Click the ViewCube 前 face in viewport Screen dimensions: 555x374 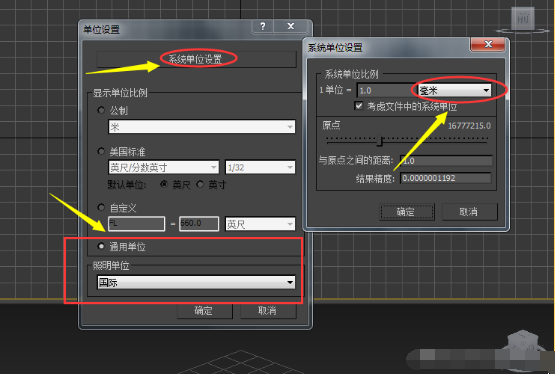click(523, 18)
